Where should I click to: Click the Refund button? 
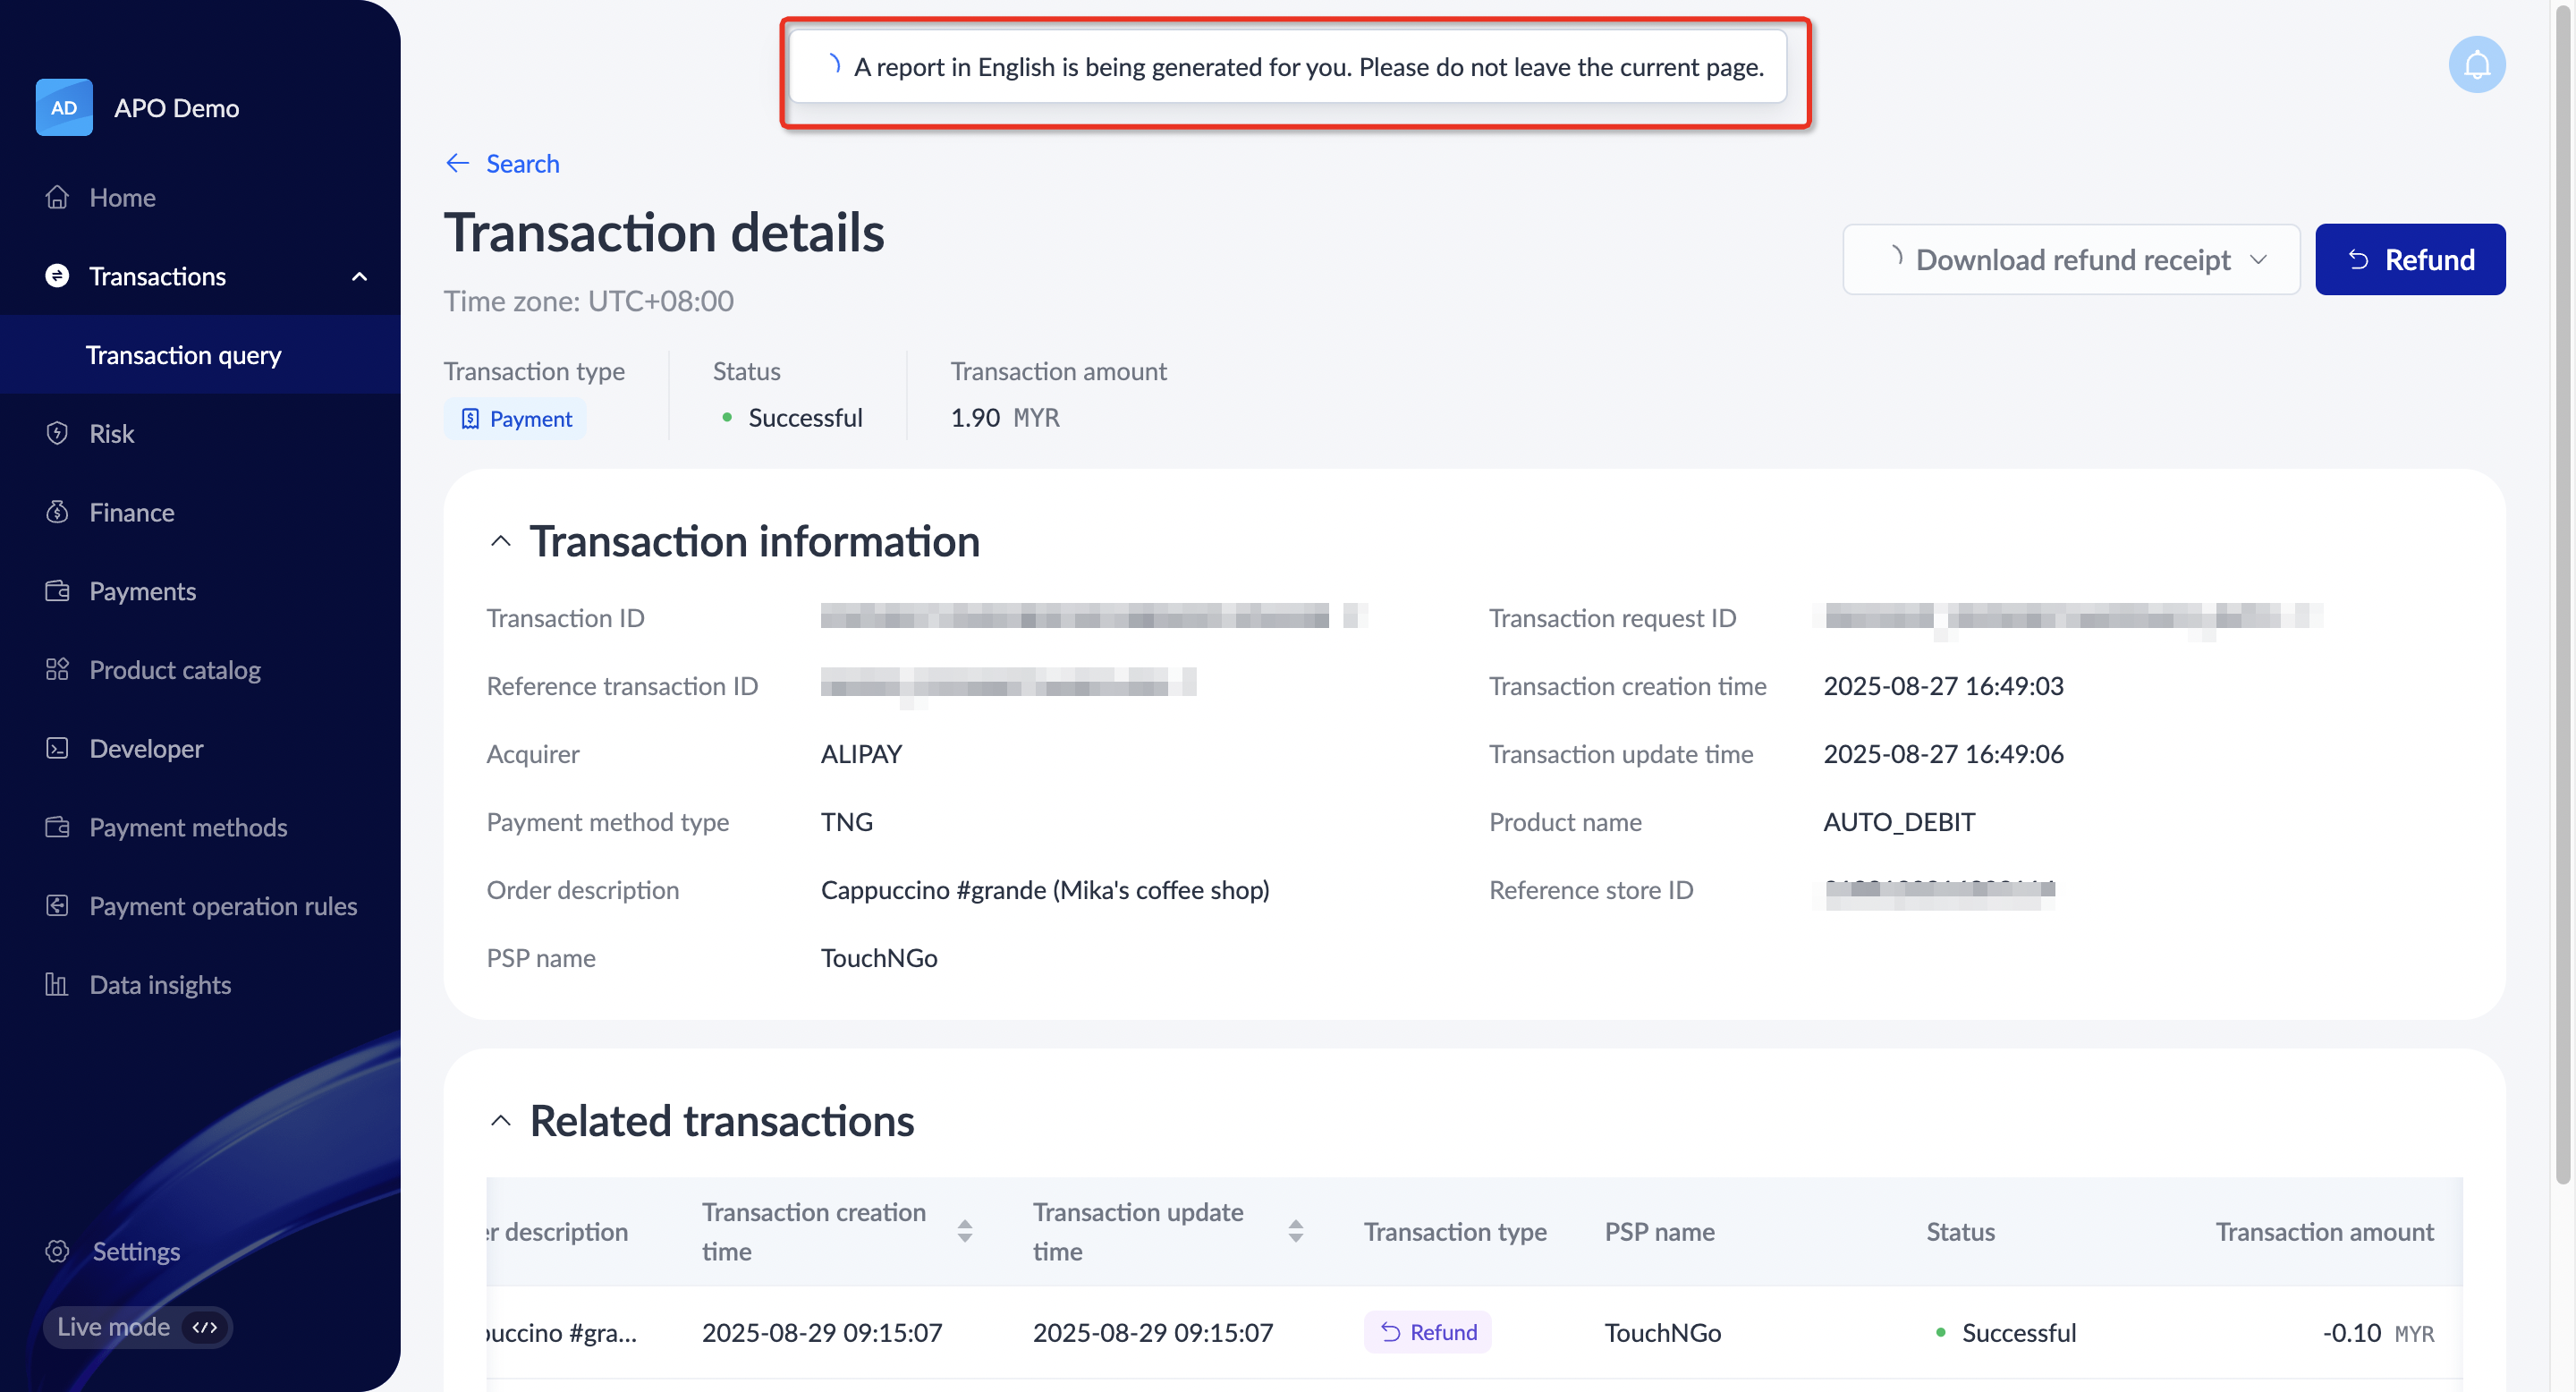[x=2410, y=259]
